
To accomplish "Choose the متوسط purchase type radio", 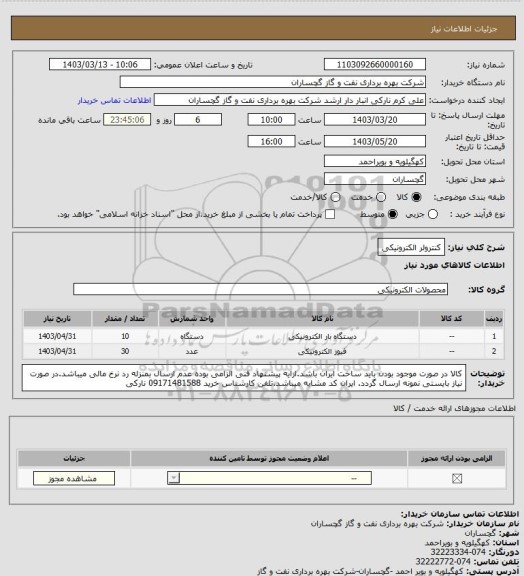I will (392, 214).
